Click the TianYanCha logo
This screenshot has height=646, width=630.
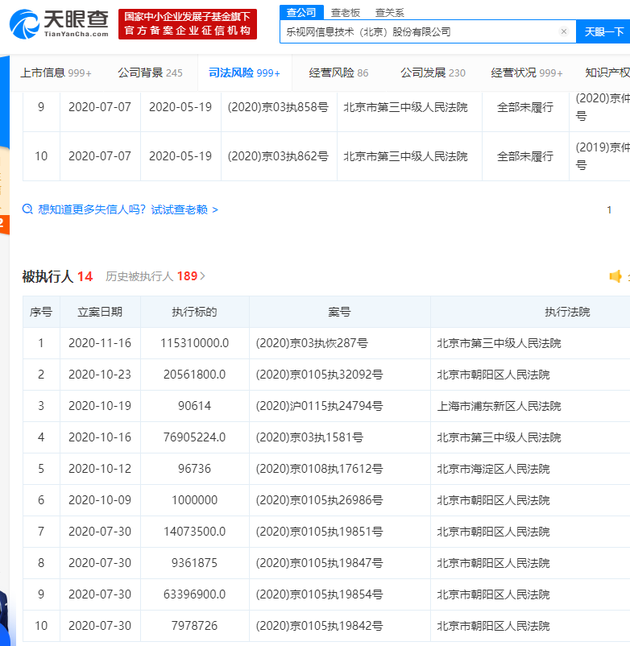59,25
